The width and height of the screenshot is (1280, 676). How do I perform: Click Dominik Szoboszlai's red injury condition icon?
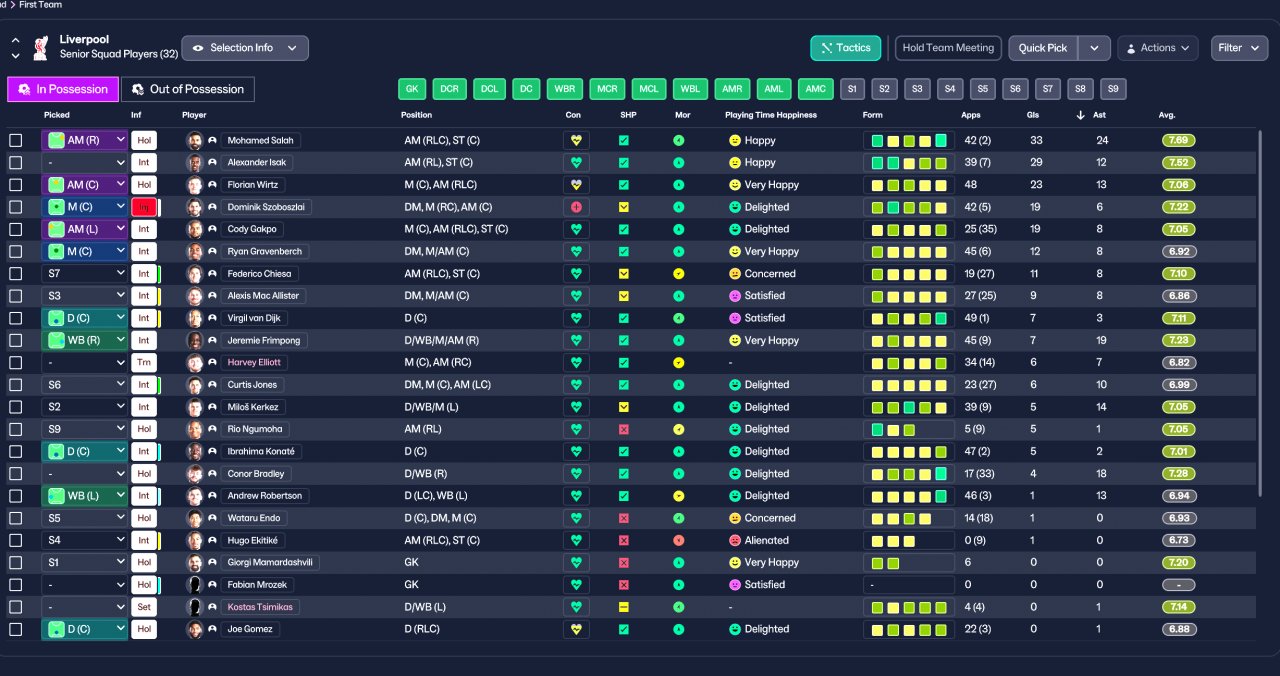(576, 207)
